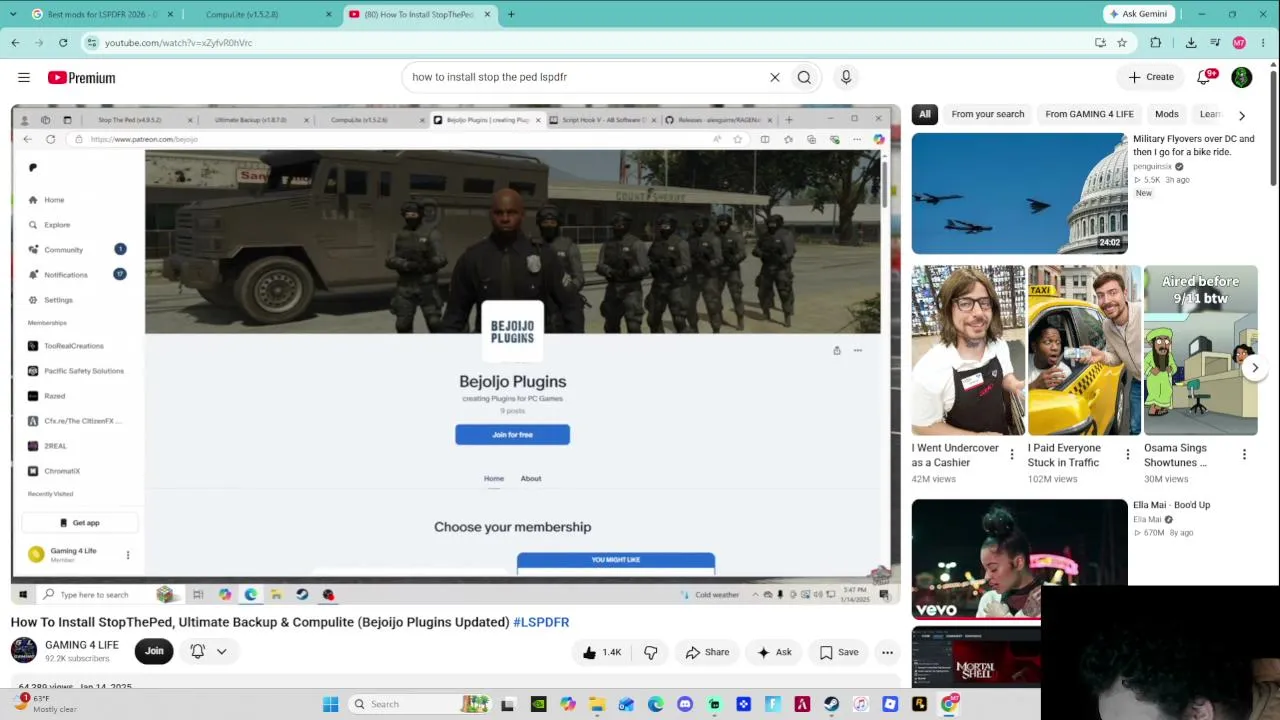Open more options for Stuck in Traffic short
The height and width of the screenshot is (720, 1280).
coord(1127,455)
